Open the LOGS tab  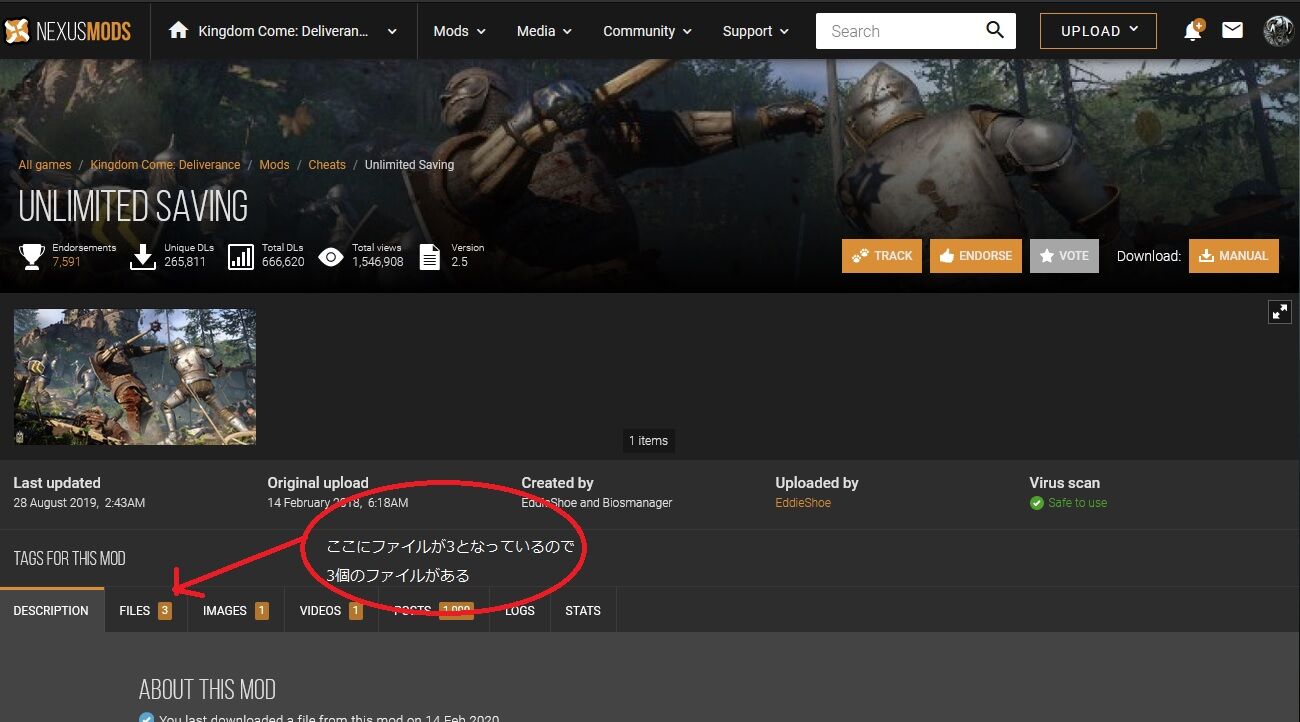tap(520, 610)
